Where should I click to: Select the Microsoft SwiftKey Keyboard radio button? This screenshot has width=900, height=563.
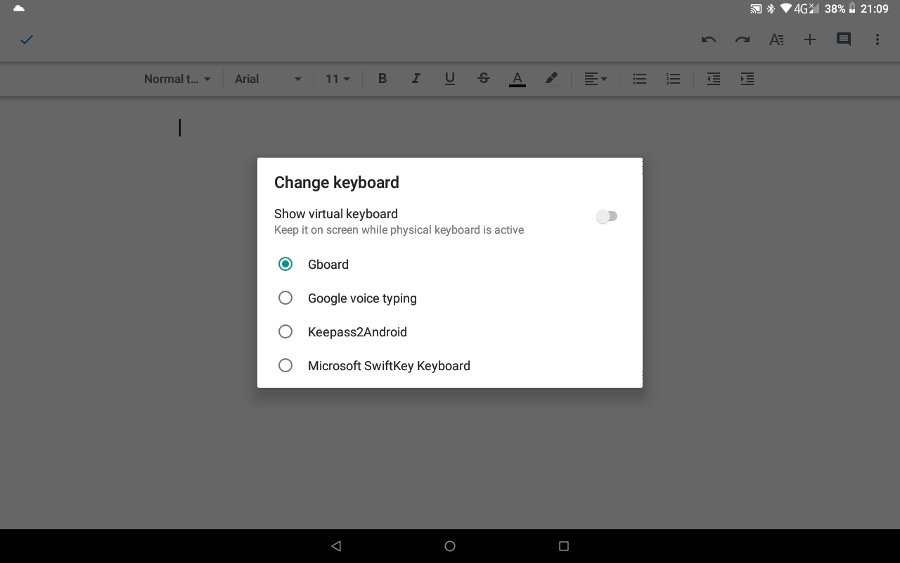coord(285,366)
